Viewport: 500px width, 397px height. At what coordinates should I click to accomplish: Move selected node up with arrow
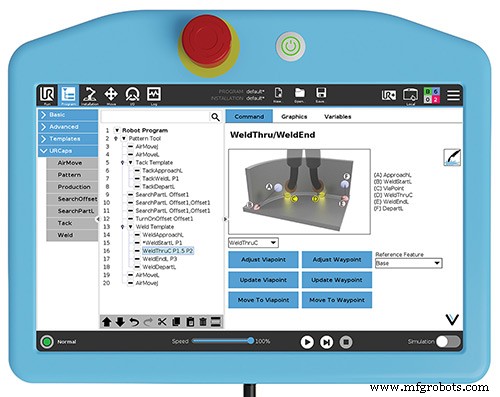[x=107, y=322]
